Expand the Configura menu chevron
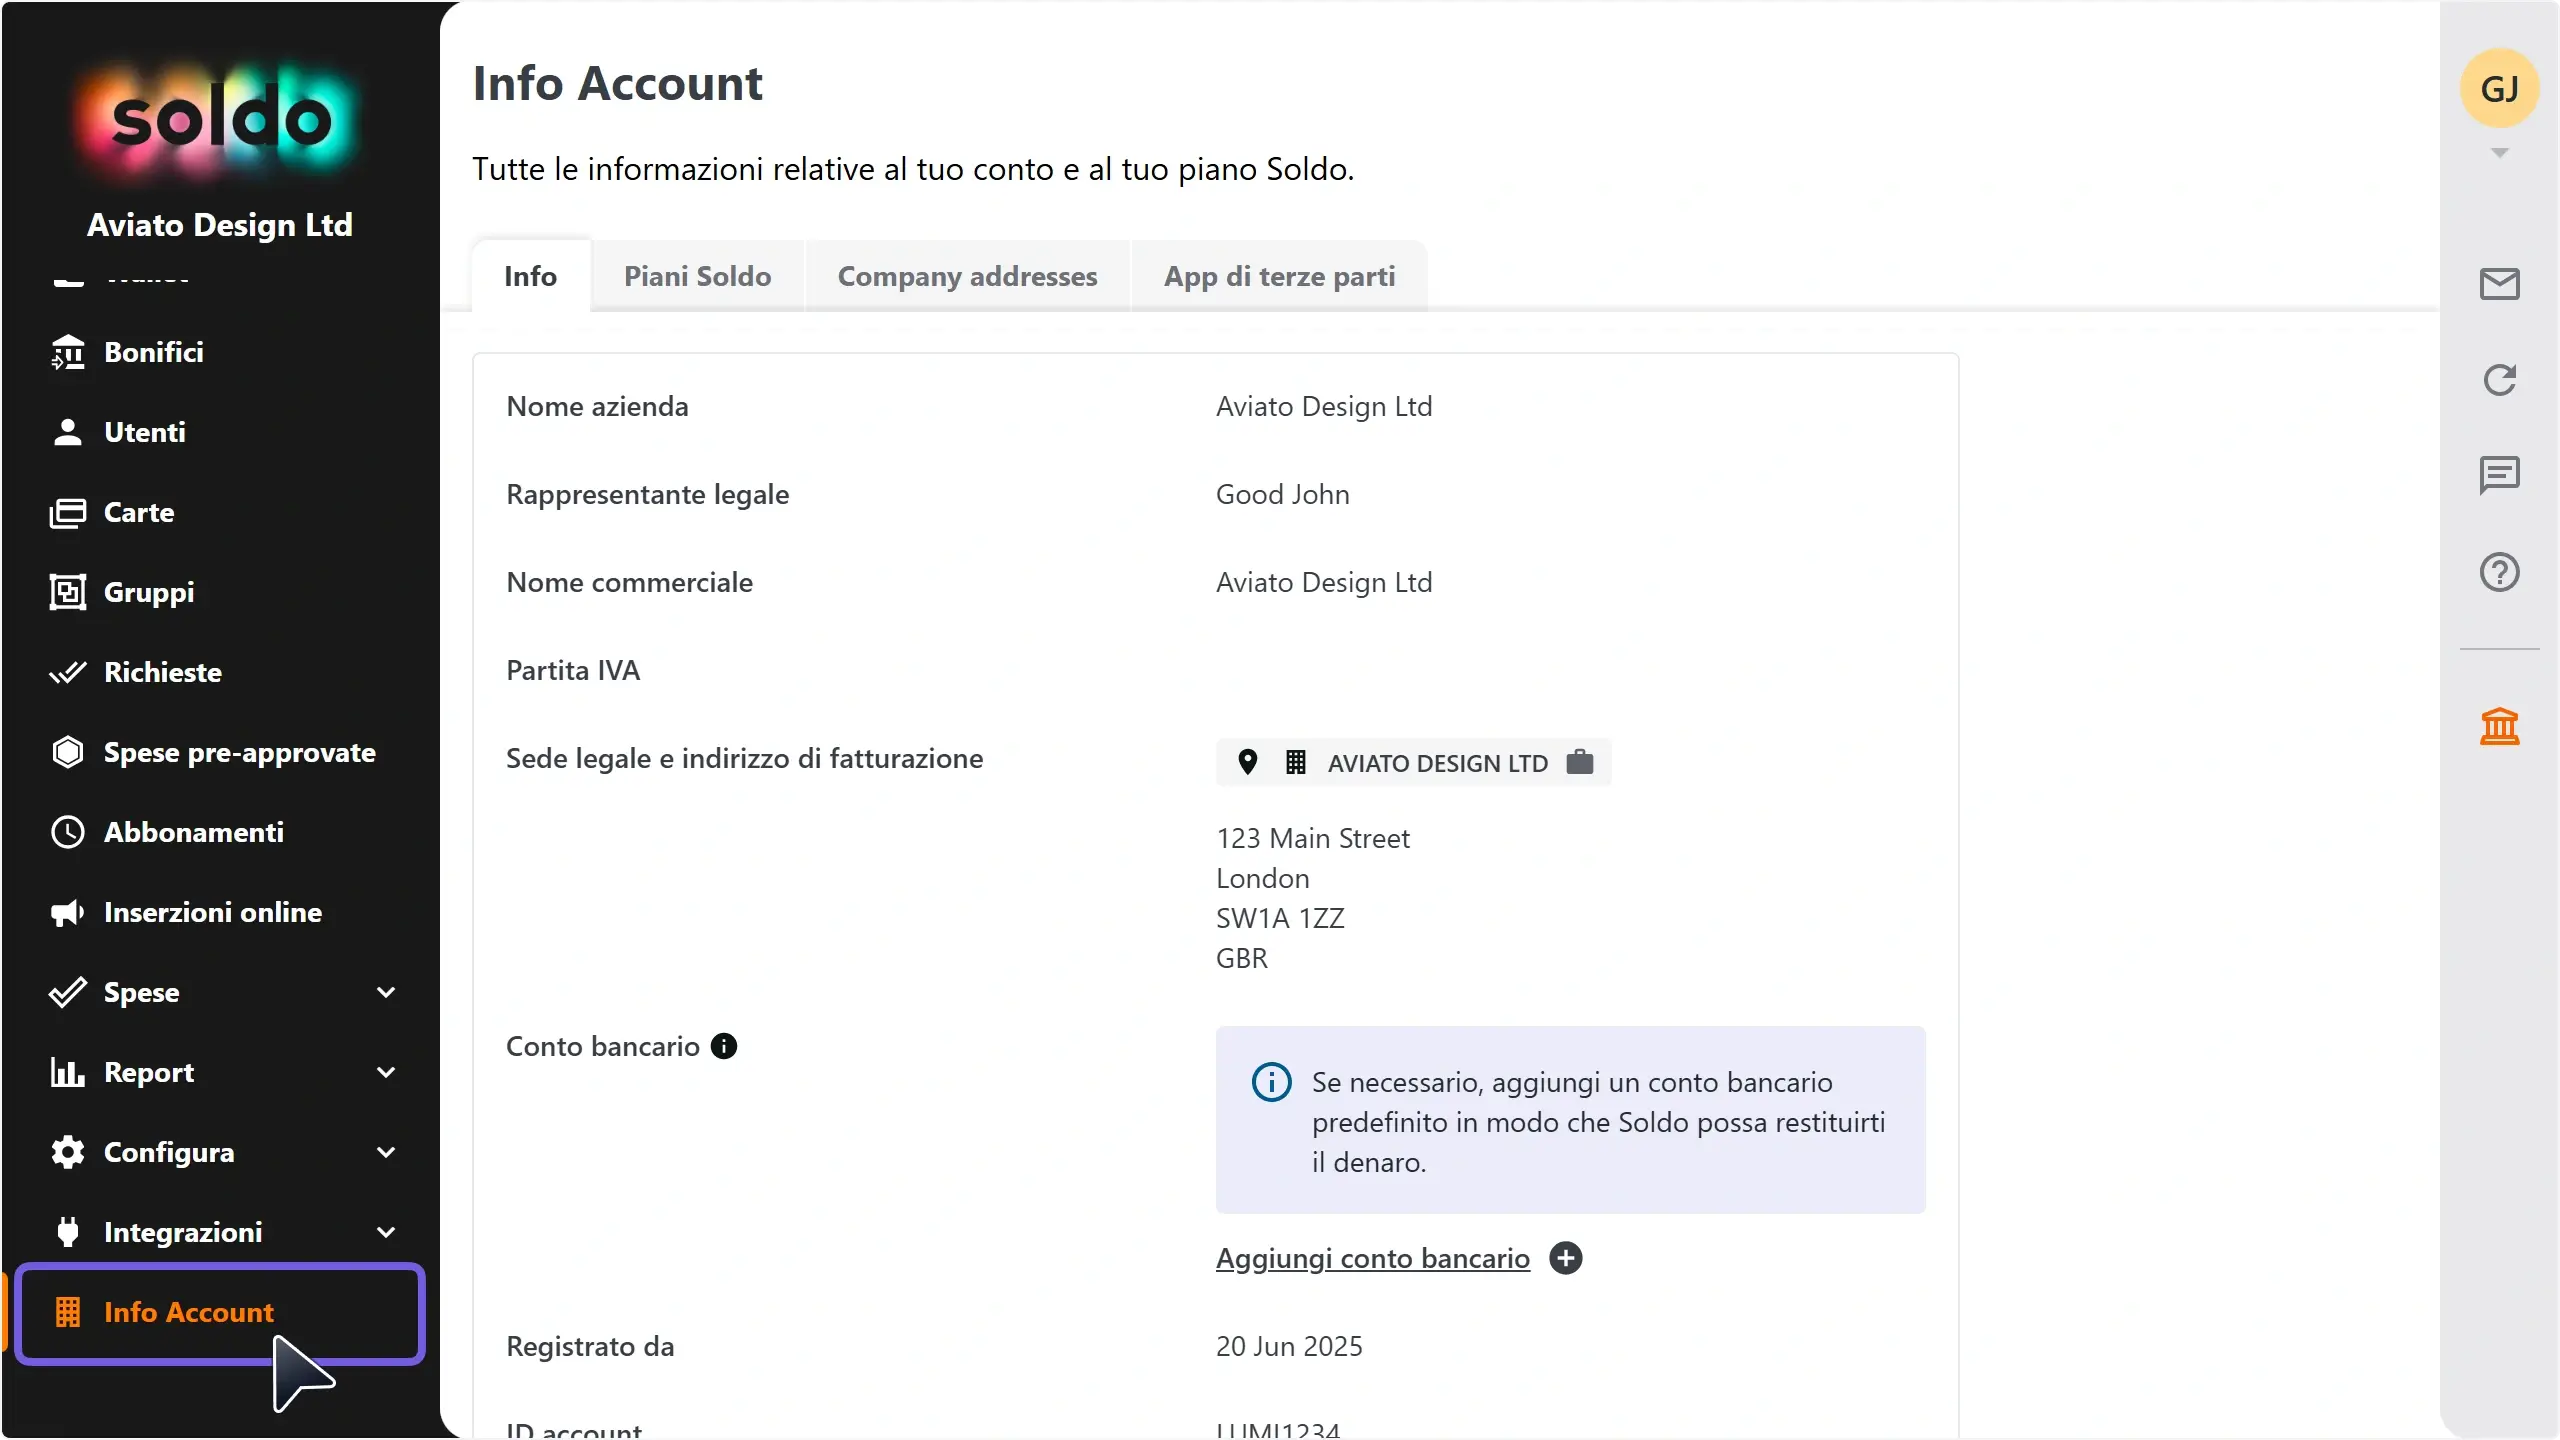2560x1440 pixels. tap(386, 1152)
